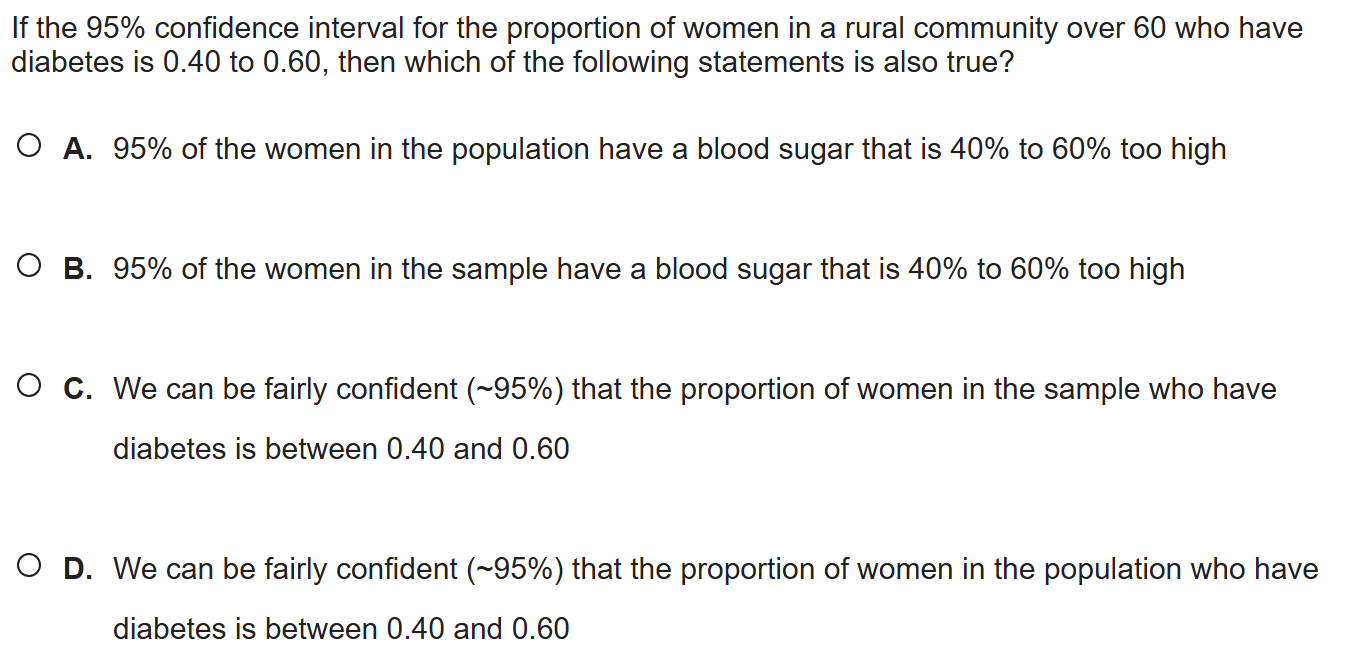Click the bold letter label "A."

[78, 149]
